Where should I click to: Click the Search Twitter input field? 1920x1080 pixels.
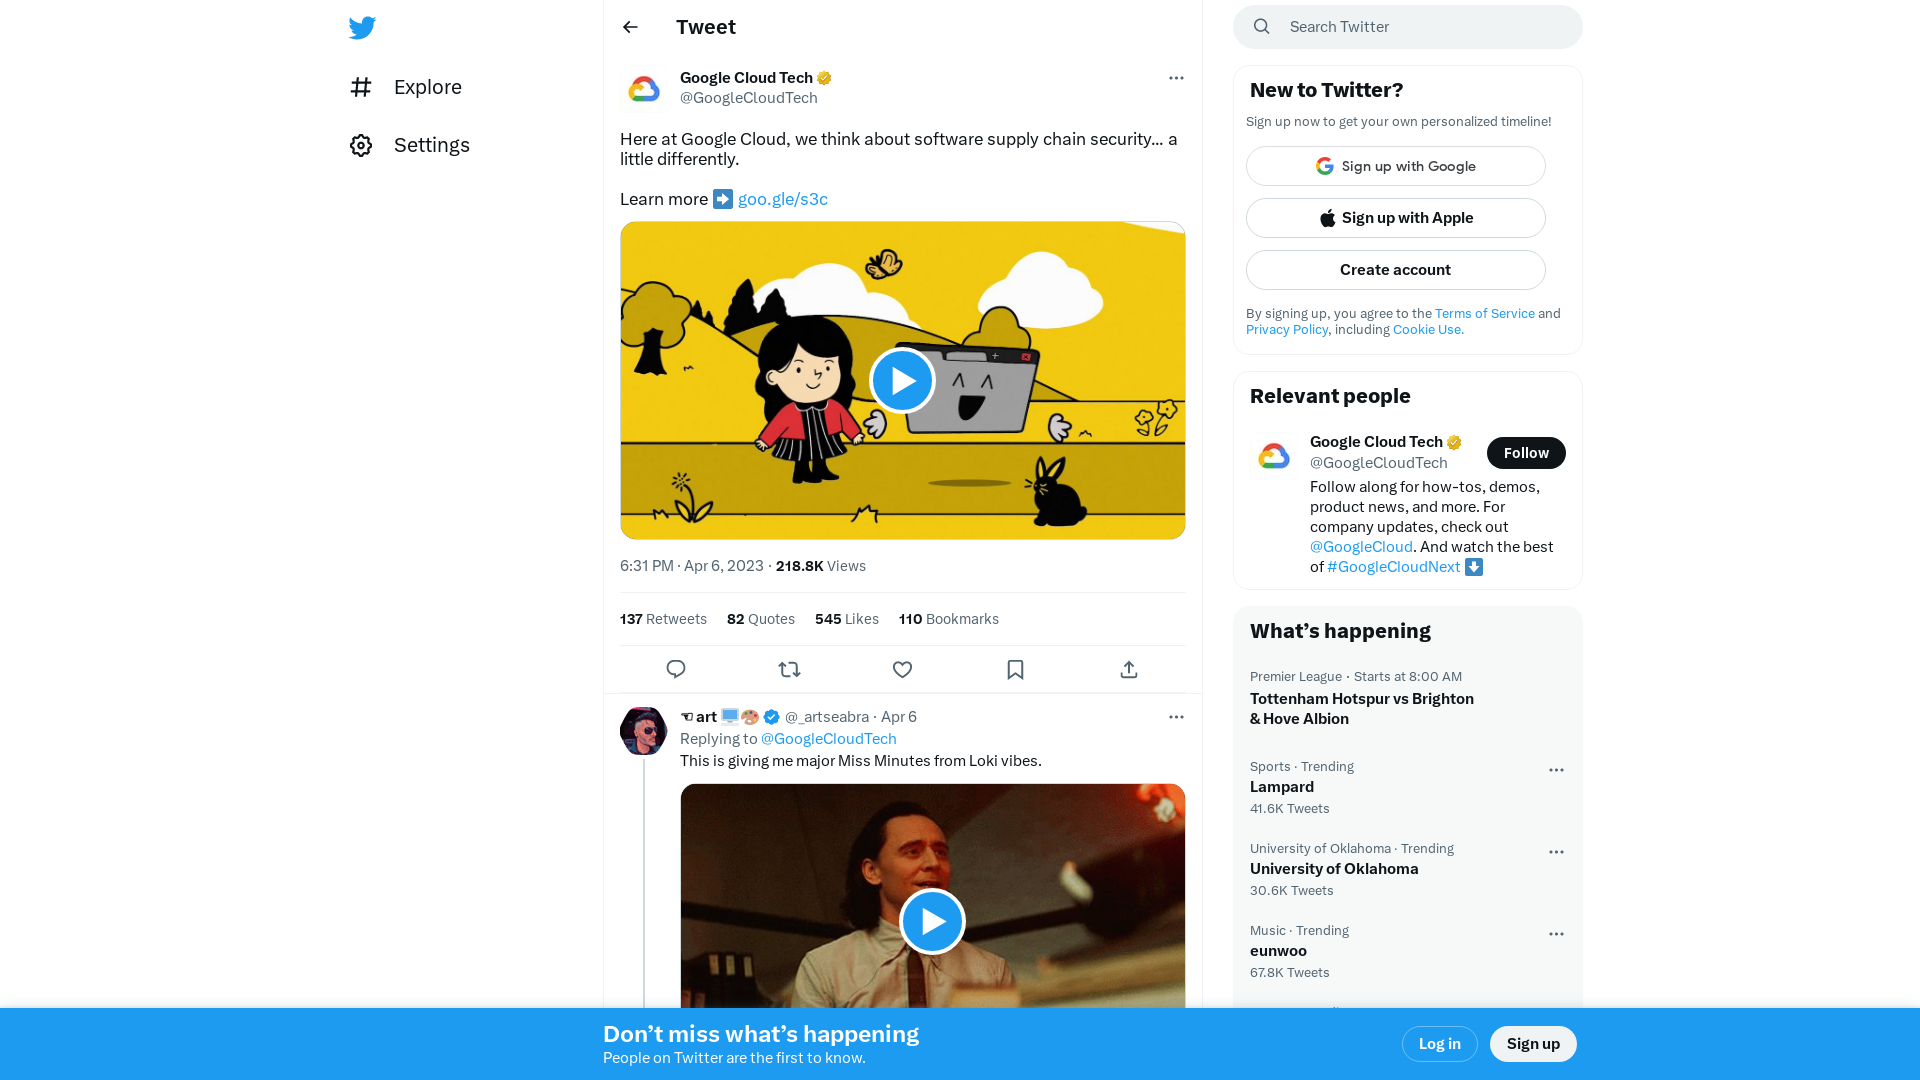pos(1407,26)
